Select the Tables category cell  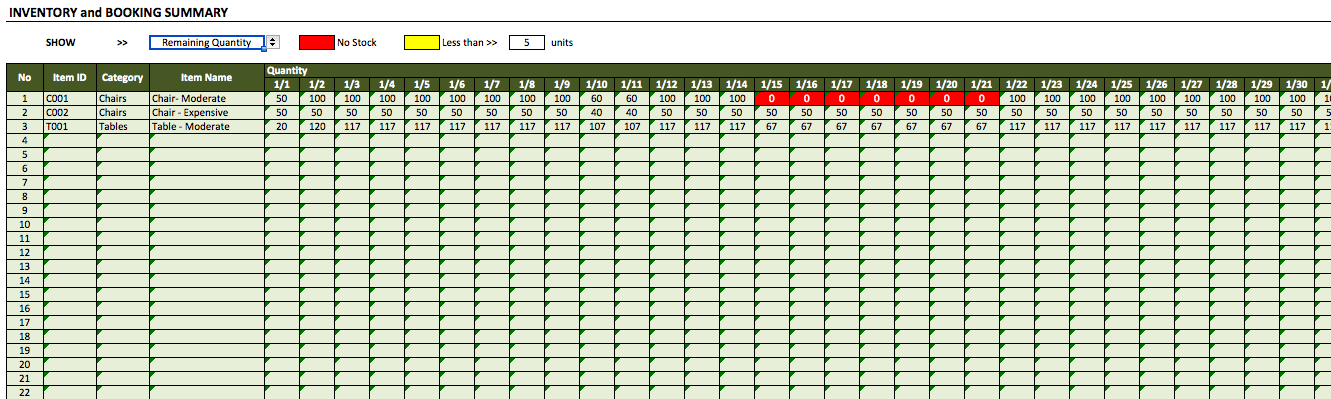coord(123,127)
